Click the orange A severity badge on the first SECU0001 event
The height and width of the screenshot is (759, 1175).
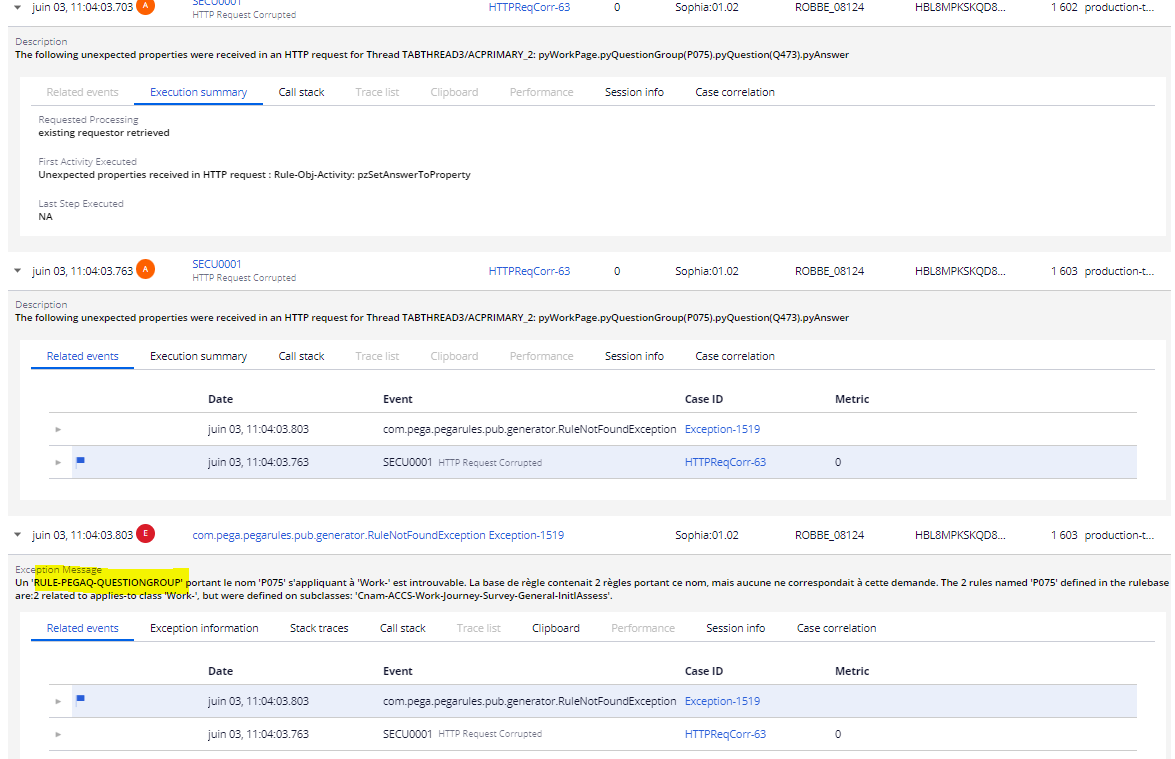pos(145,8)
